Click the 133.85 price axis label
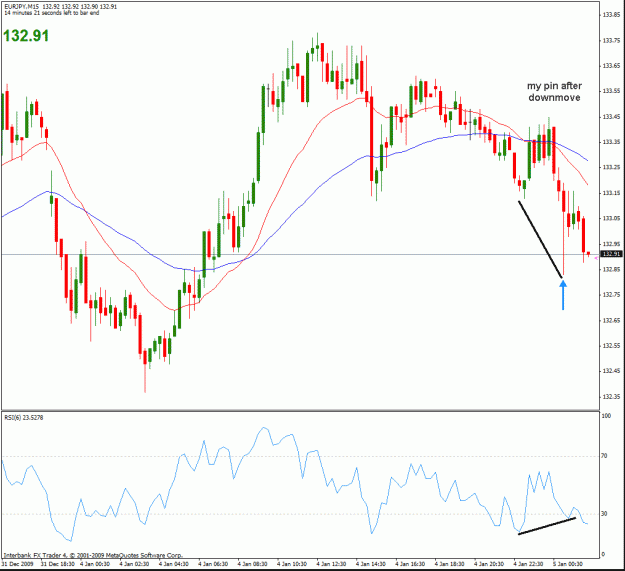Screen dimensions: 625x571 [611, 15]
